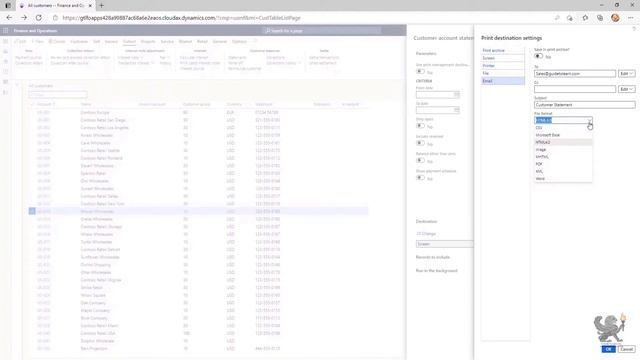This screenshot has height=360, width=640.
Task: View site information padlock in address bar
Action: pos(56,18)
